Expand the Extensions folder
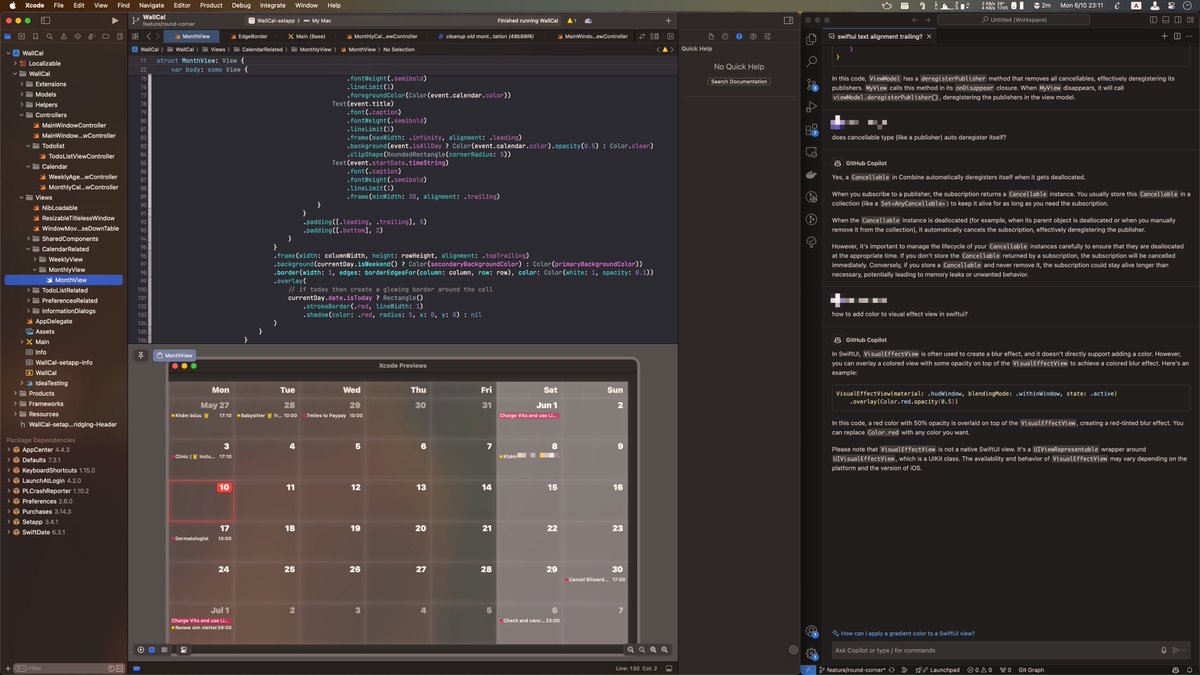Image resolution: width=1200 pixels, height=675 pixels. [x=22, y=84]
